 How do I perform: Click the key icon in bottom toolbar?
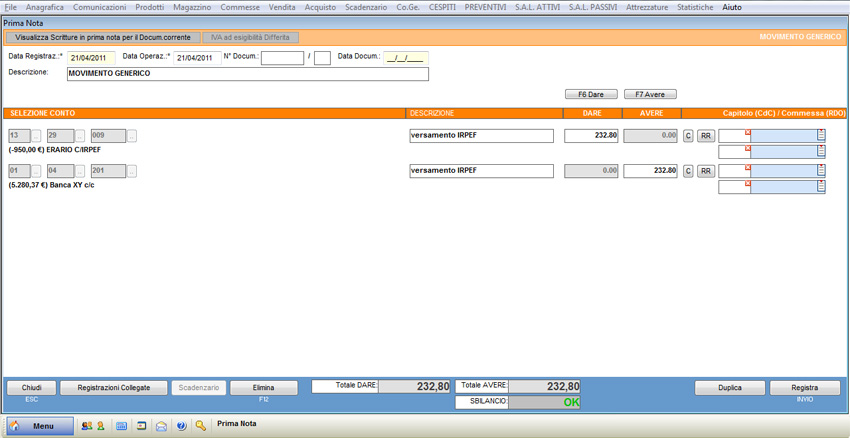tap(201, 426)
